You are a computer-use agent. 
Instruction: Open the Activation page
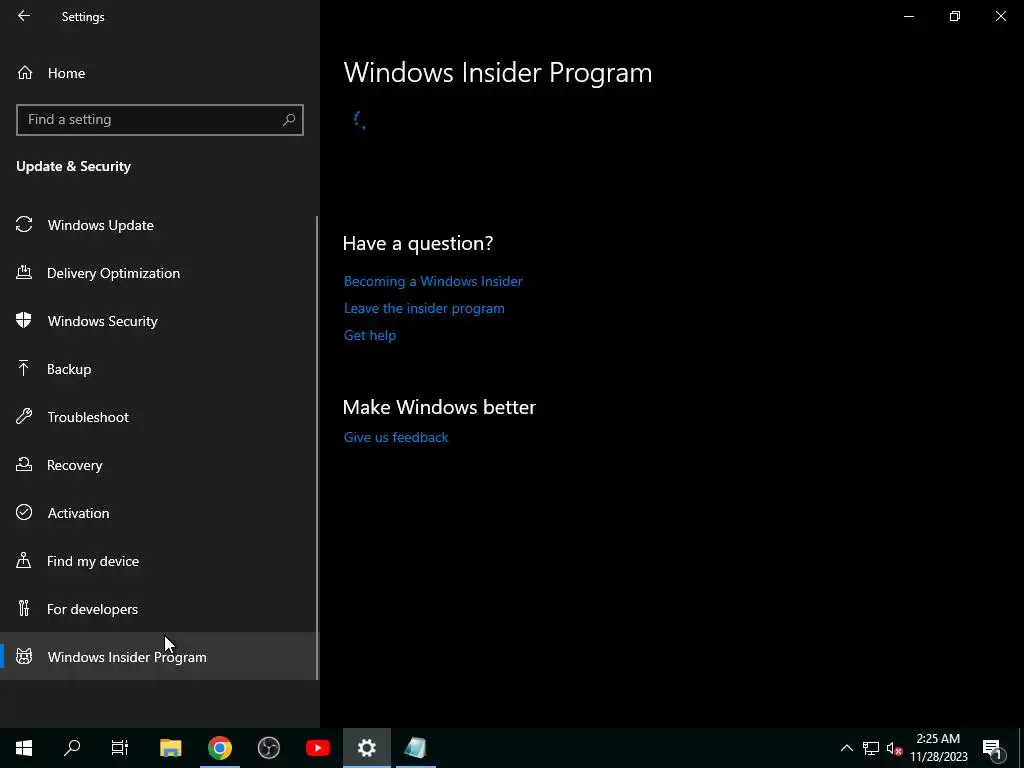[x=158, y=513]
